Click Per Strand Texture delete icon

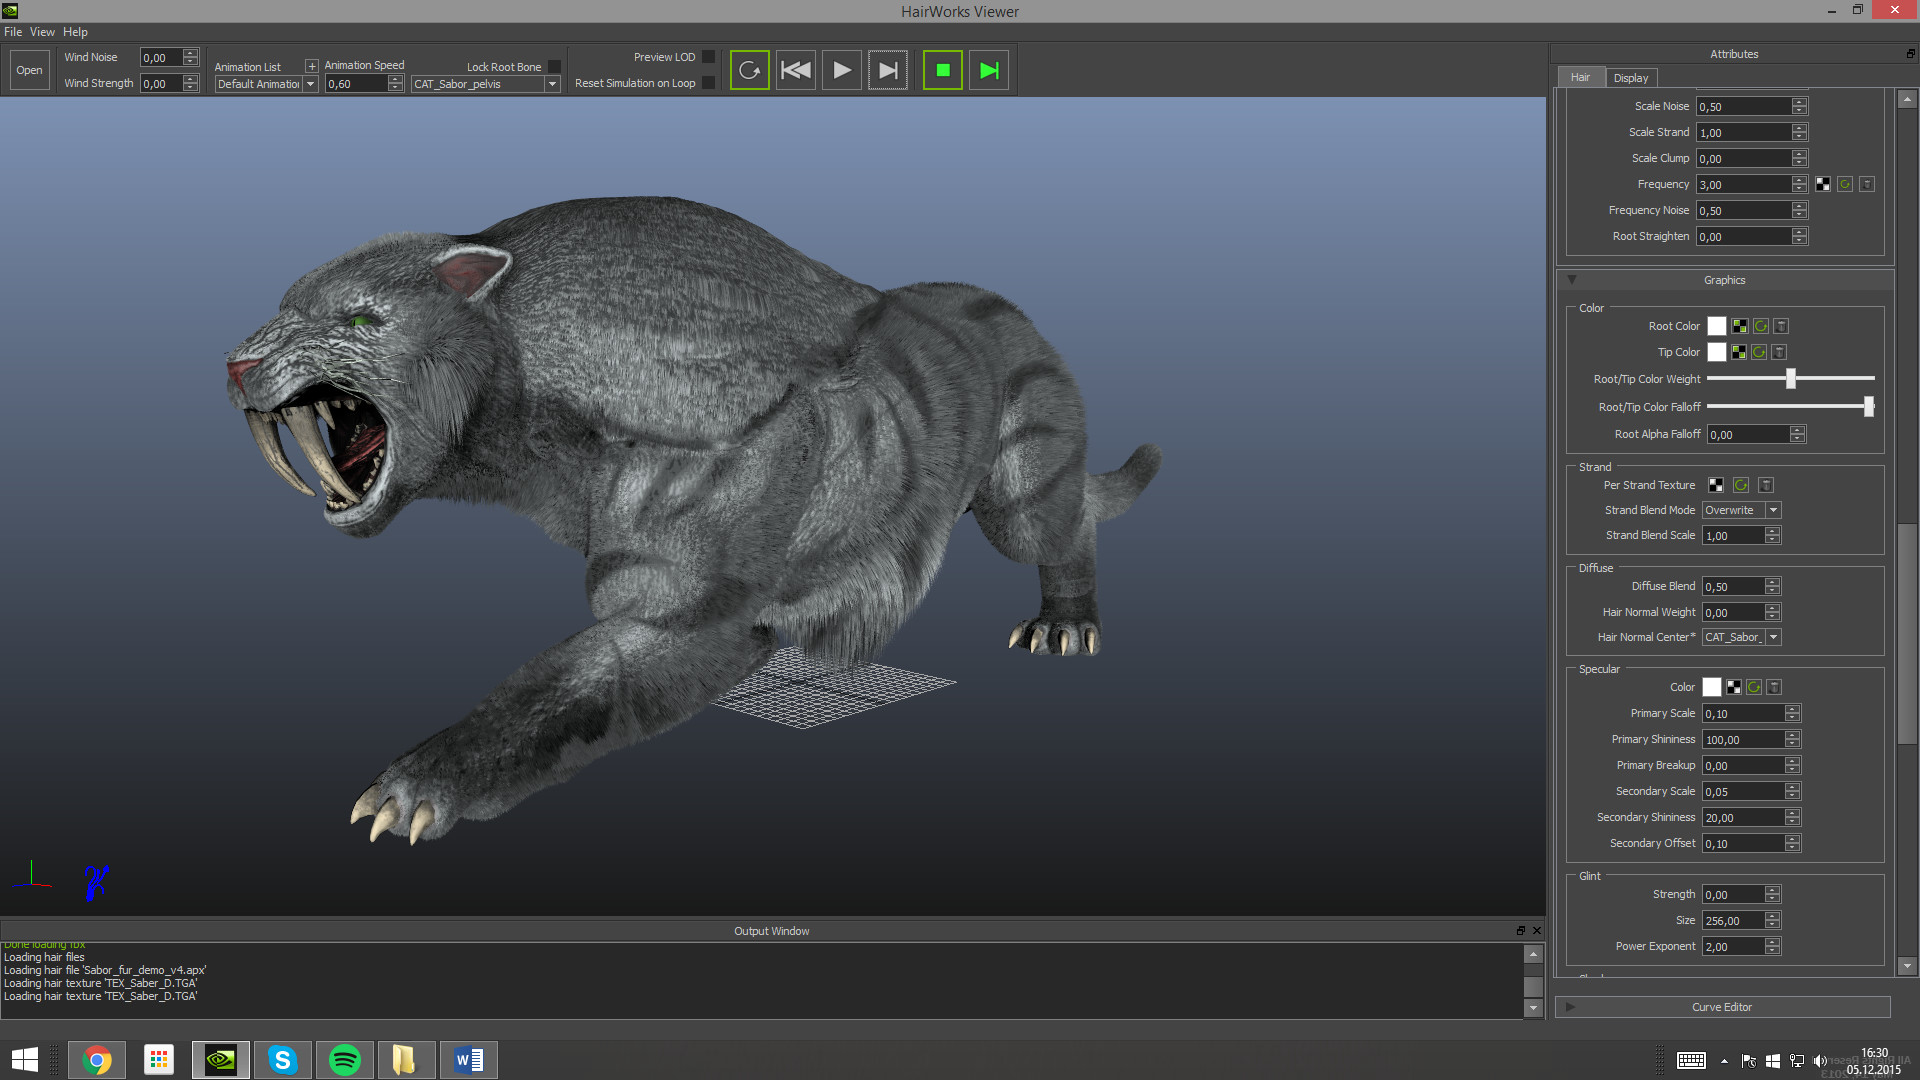1766,485
